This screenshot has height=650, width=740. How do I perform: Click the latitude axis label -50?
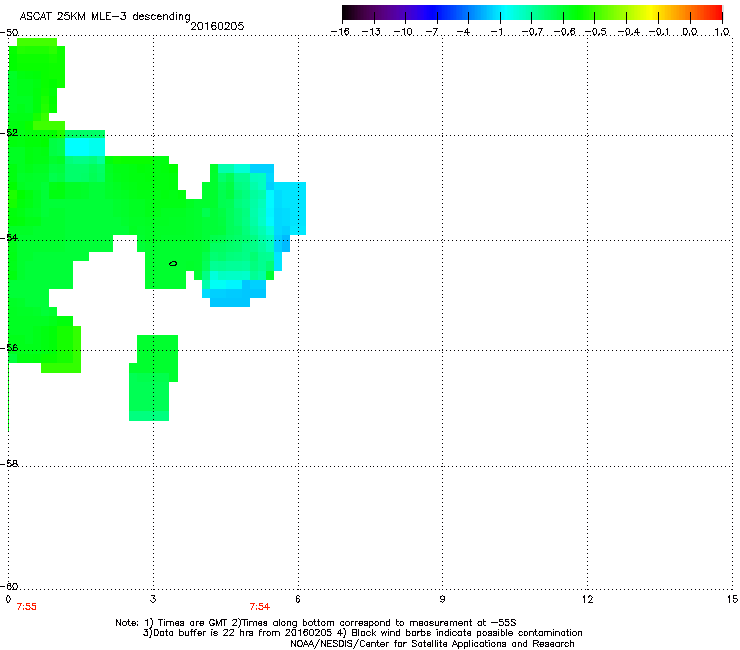click(9, 33)
